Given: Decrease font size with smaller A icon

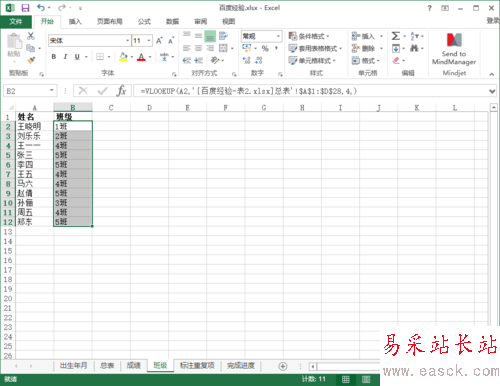Looking at the screenshot, I should [171, 41].
